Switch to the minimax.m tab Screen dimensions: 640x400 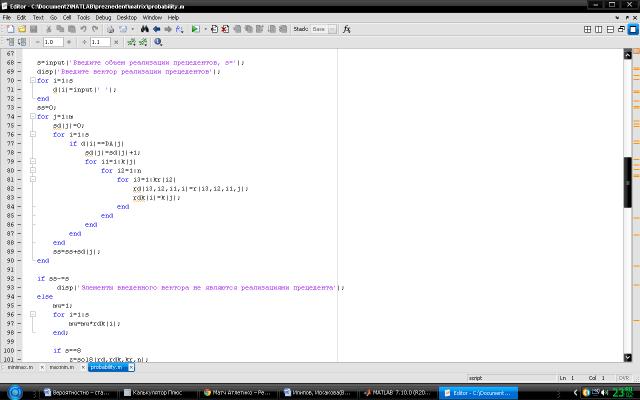(21, 367)
